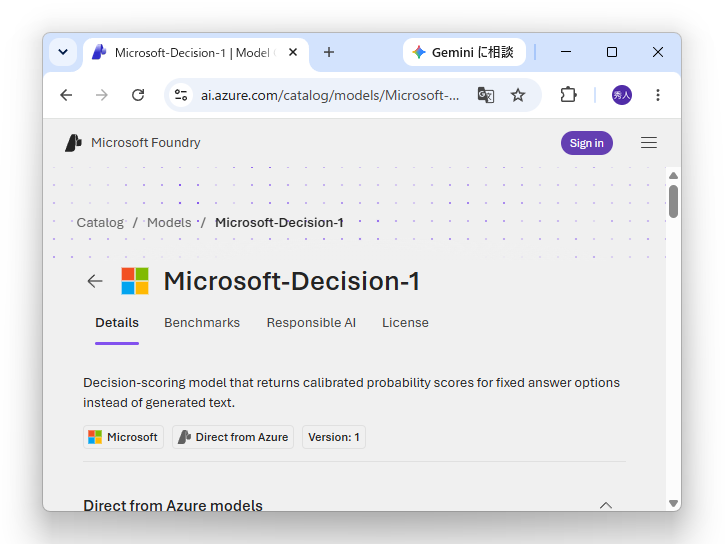Open the extensions puzzle icon
This screenshot has height=544, width=725.
568,95
